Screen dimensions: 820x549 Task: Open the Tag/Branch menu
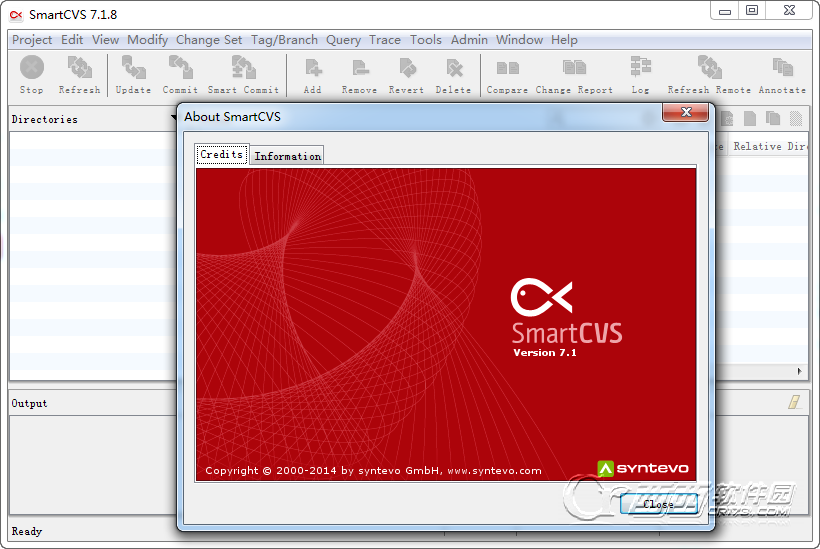284,40
